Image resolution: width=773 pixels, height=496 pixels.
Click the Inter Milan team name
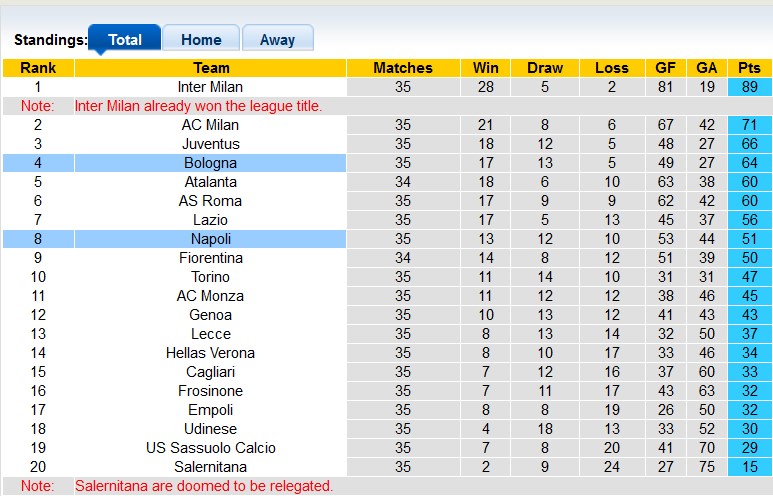tap(210, 87)
